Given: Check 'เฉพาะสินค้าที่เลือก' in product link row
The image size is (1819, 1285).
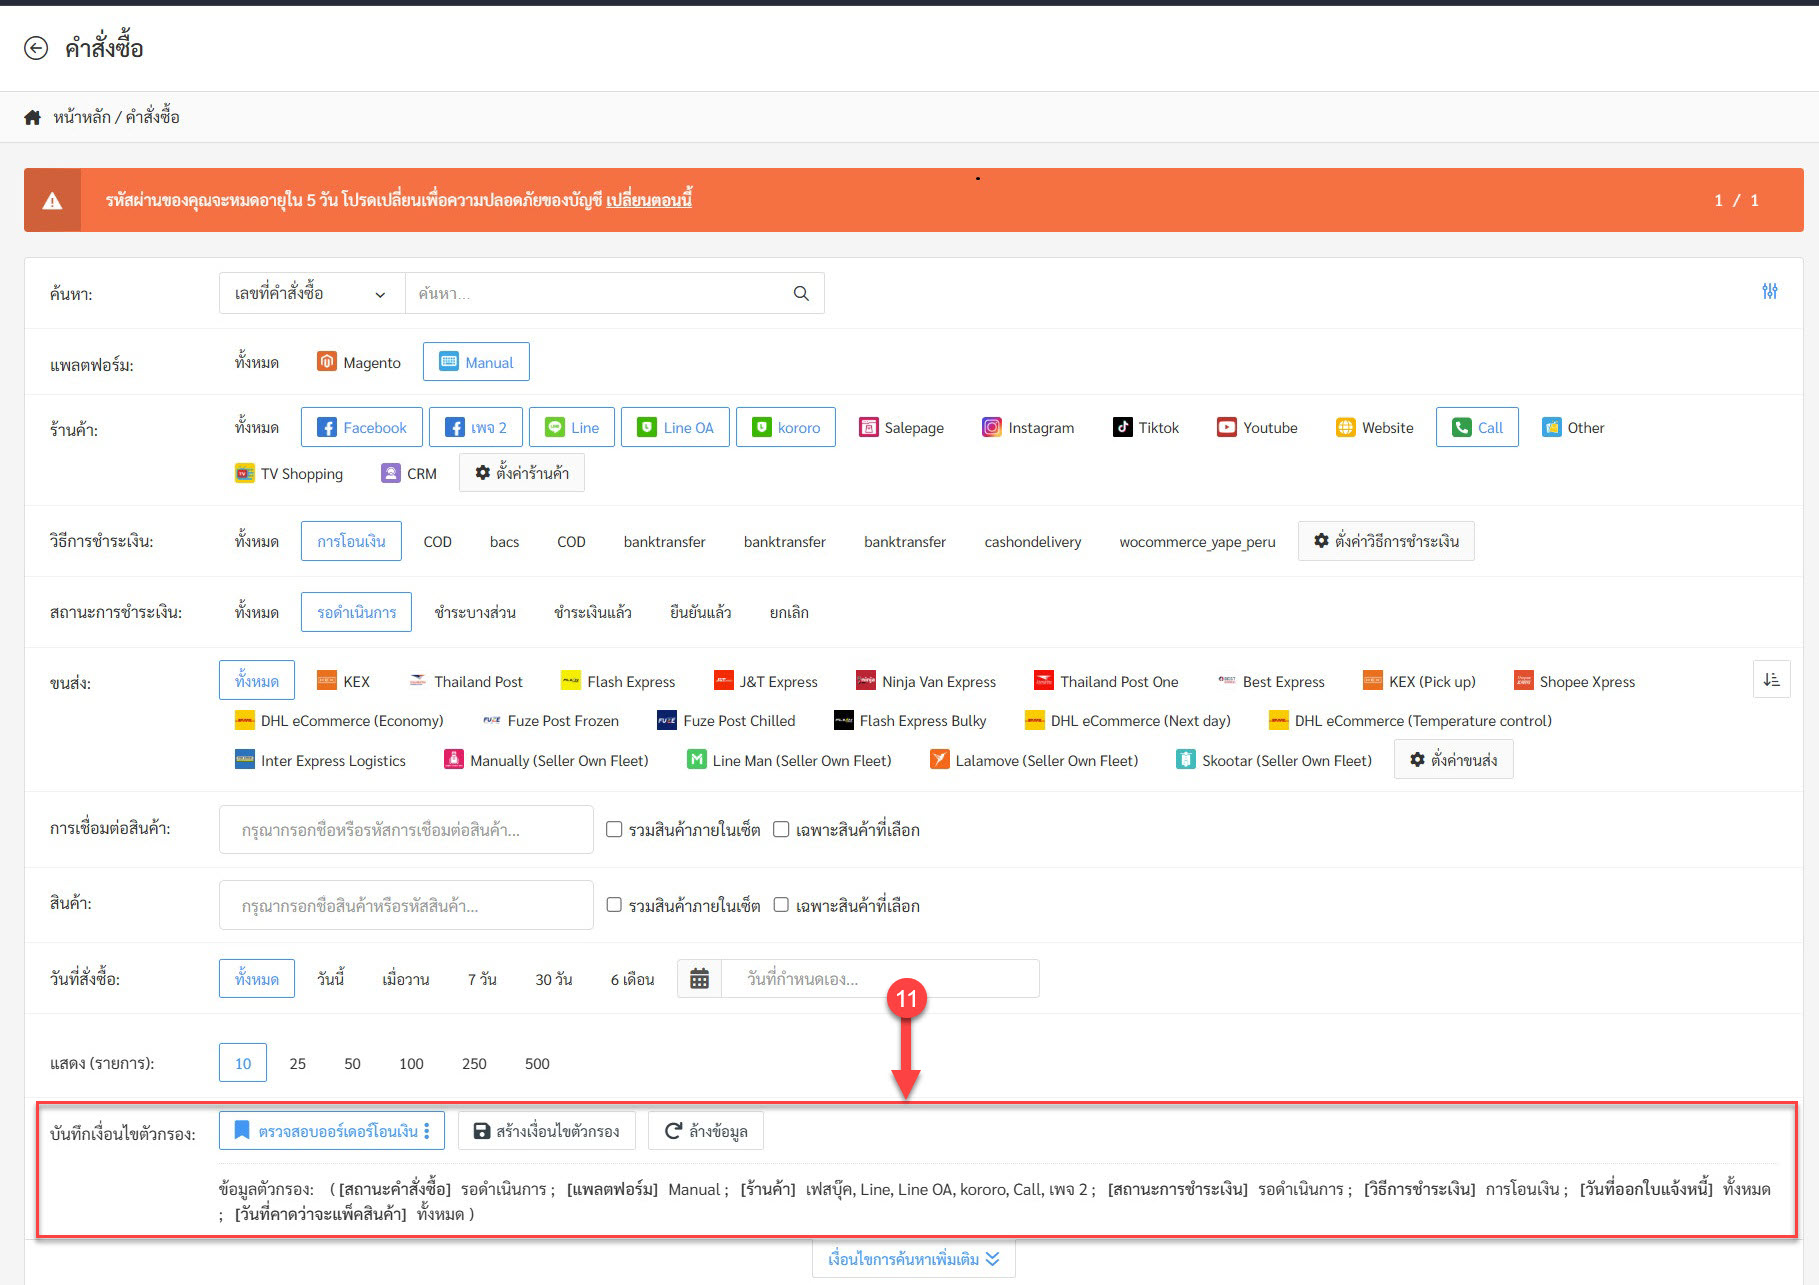Looking at the screenshot, I should pos(781,829).
